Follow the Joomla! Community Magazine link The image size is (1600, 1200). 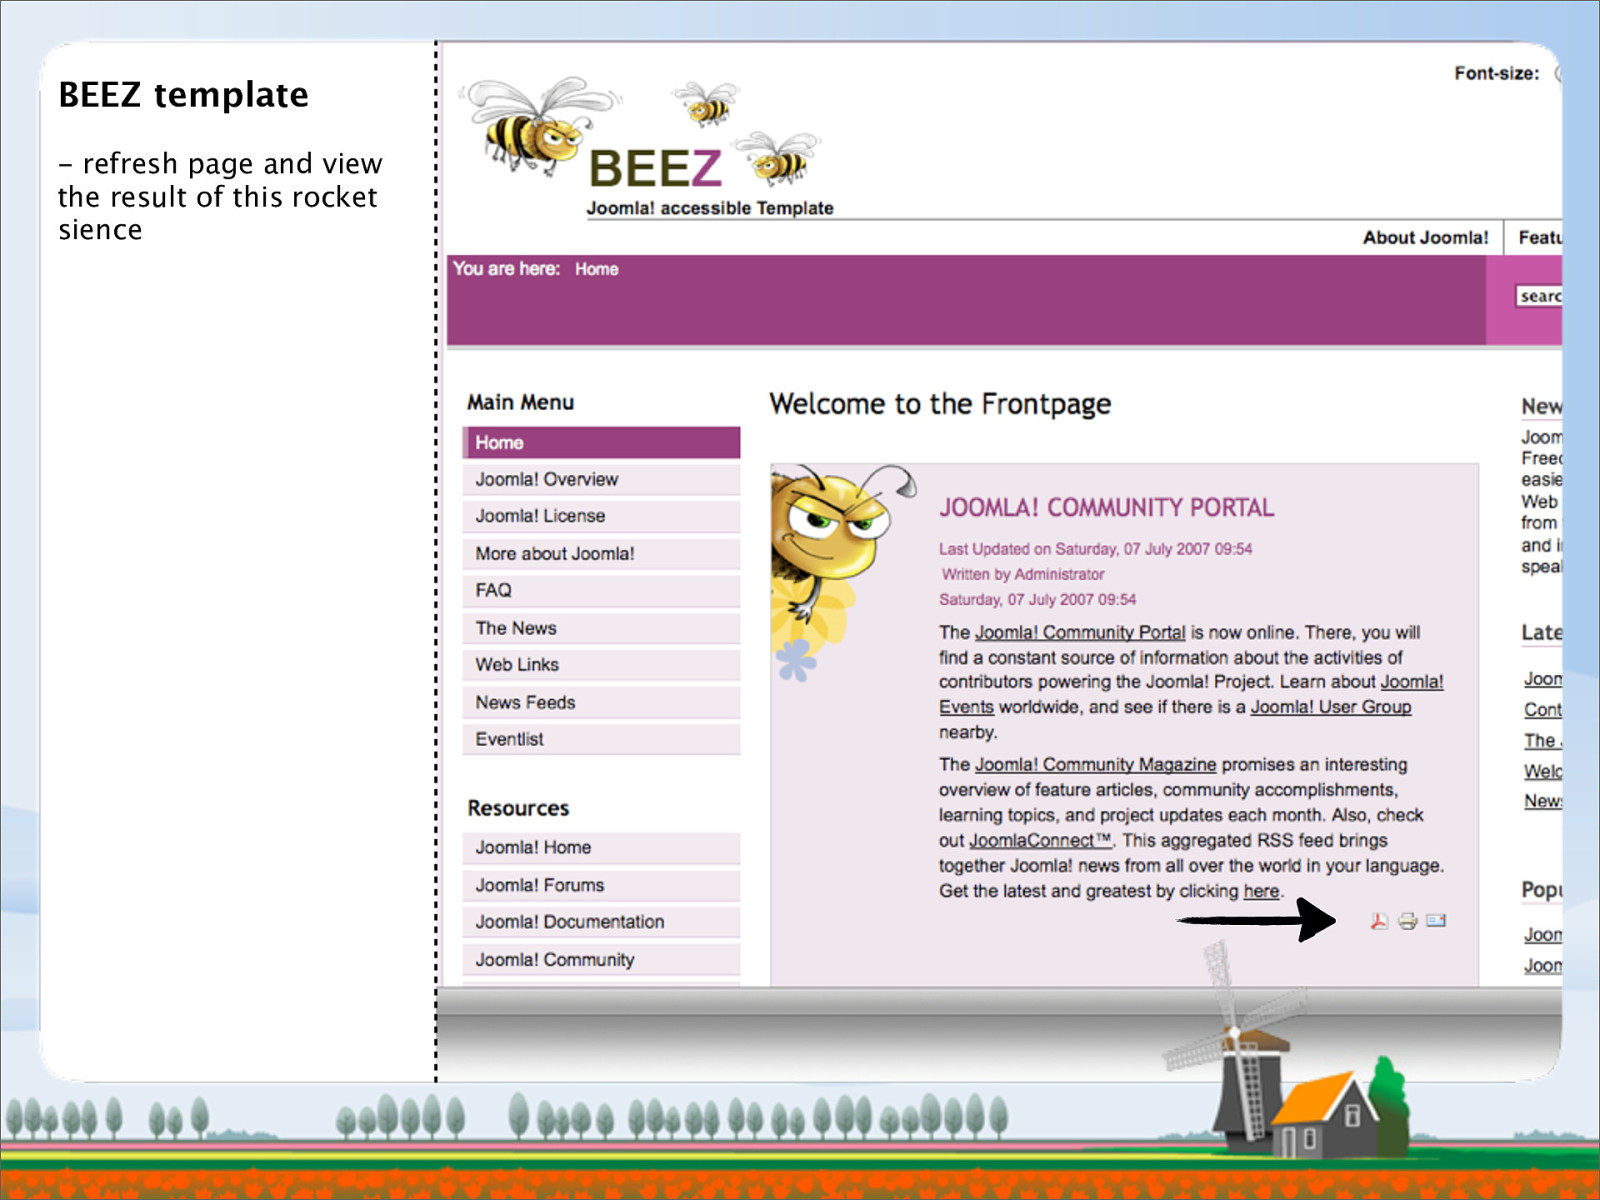(1095, 764)
